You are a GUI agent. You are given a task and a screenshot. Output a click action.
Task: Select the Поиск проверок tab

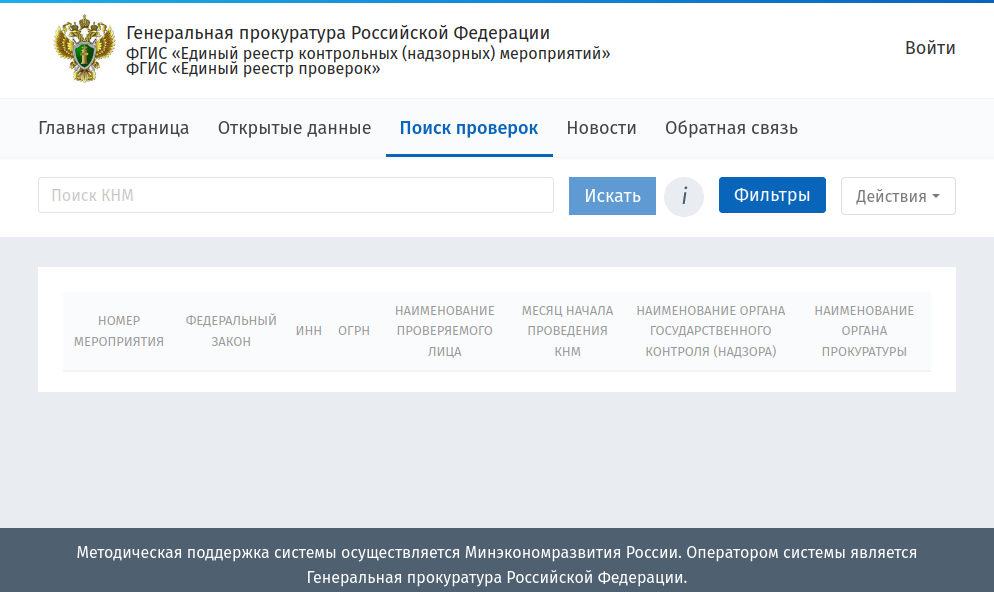[469, 128]
